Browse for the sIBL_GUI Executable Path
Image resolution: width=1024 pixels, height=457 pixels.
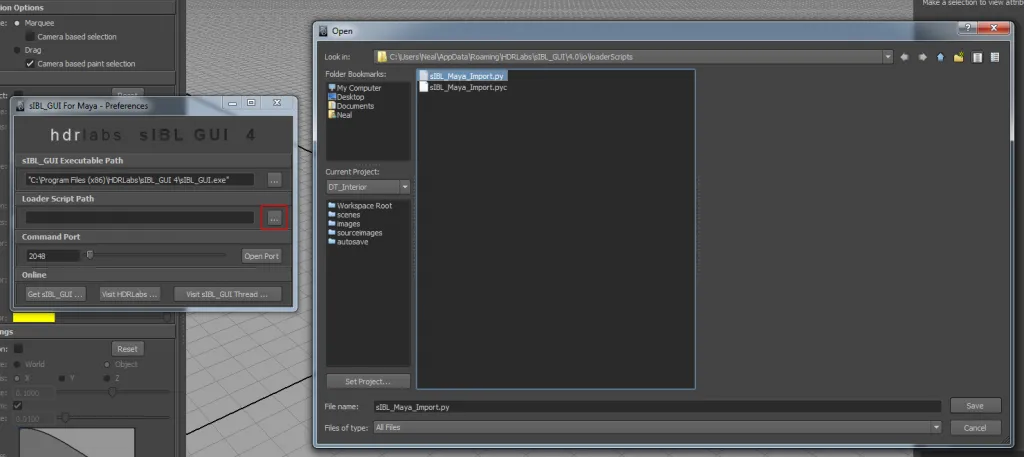274,180
